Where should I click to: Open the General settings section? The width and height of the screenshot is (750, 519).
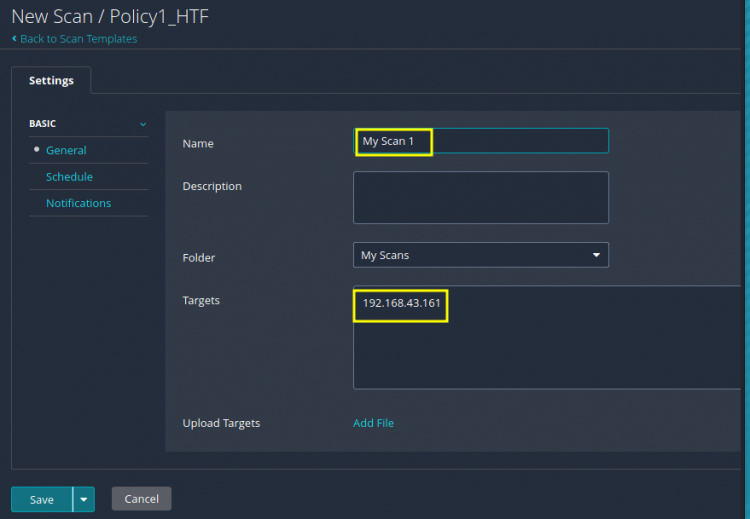[x=66, y=150]
